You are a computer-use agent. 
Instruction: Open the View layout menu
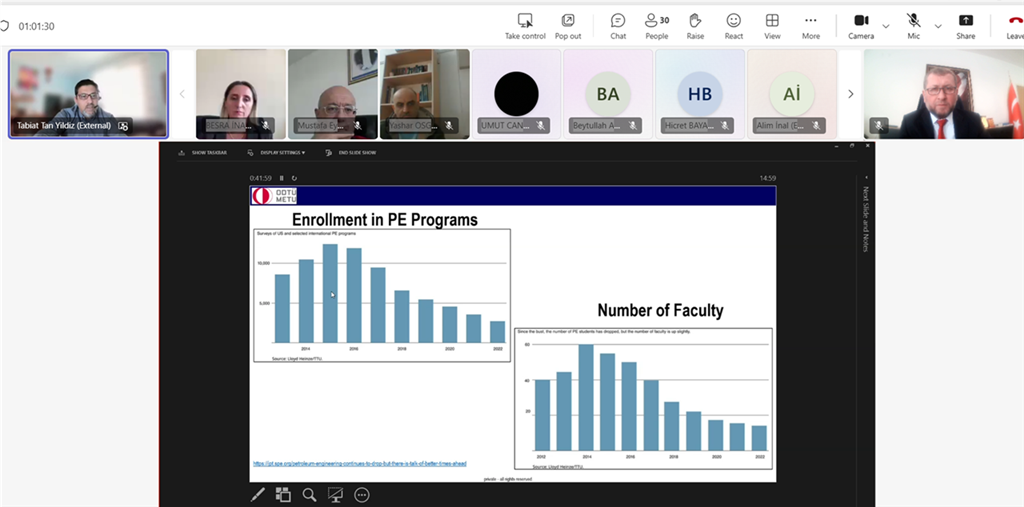coord(772,26)
